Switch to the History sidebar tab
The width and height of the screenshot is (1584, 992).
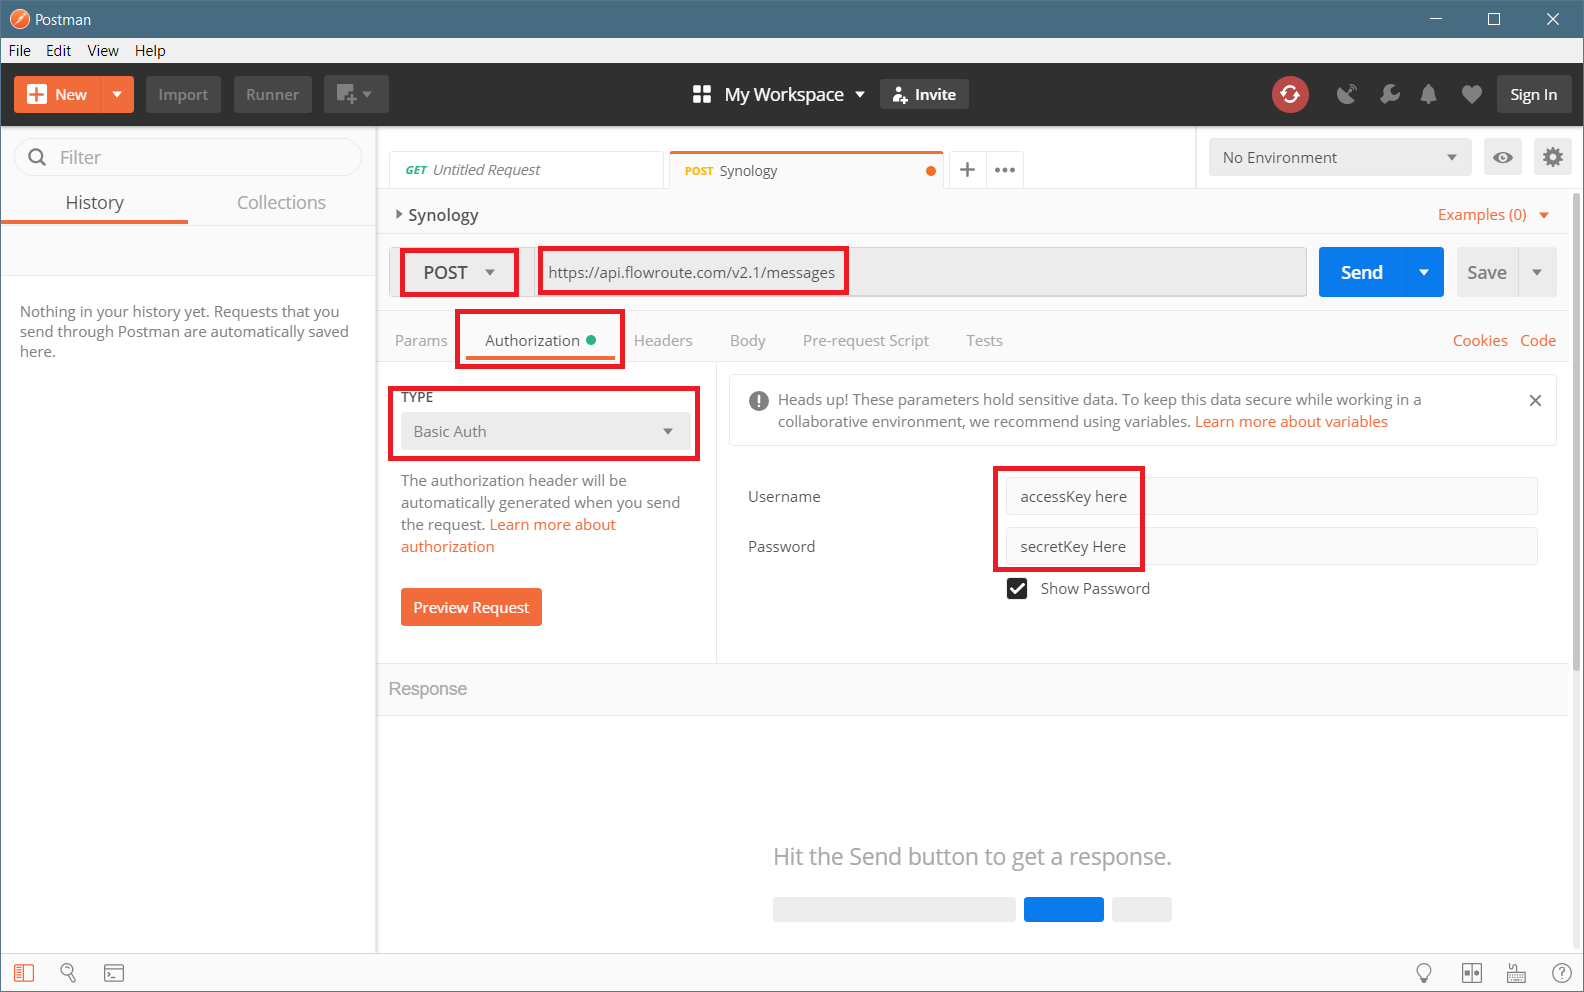click(95, 202)
